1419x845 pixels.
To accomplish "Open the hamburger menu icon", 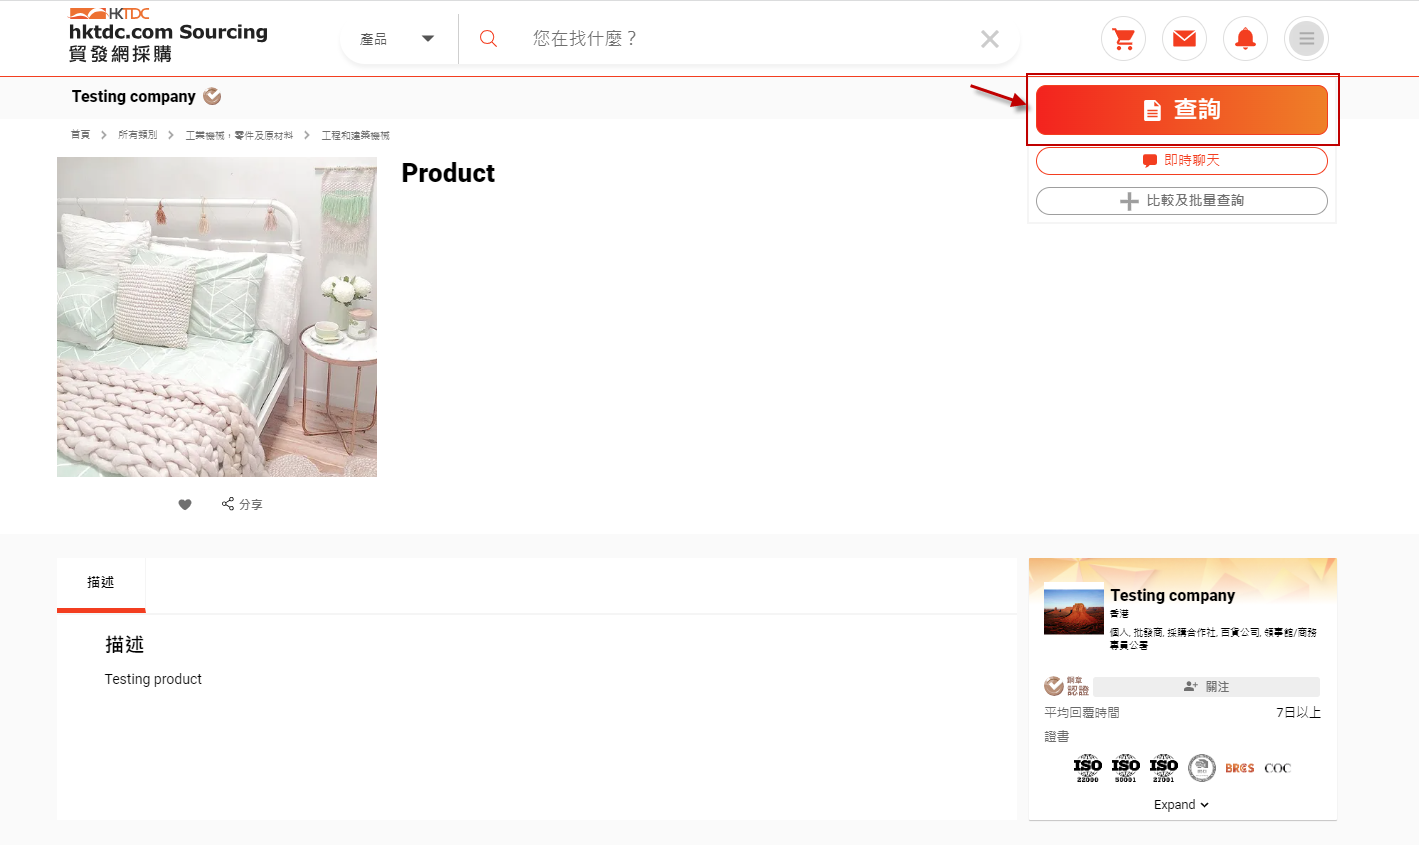I will click(x=1306, y=39).
